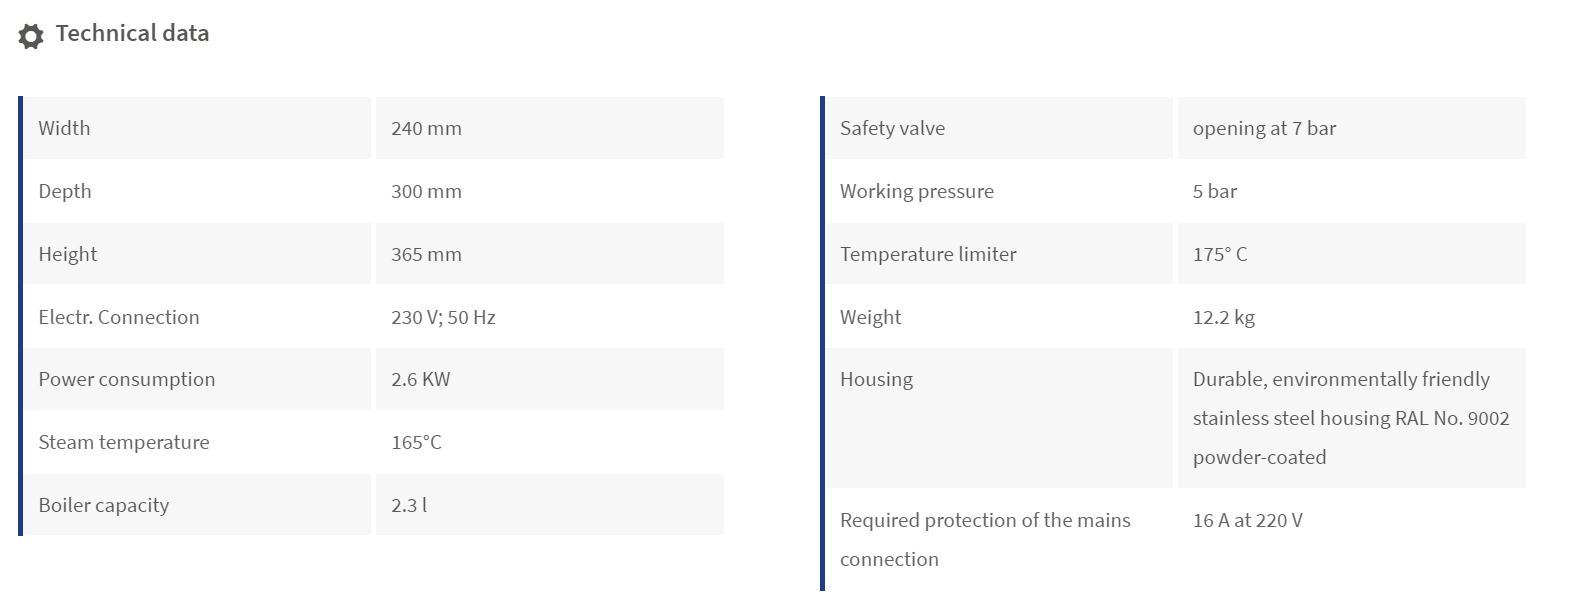Select the 240 mm width value
This screenshot has width=1572, height=596.
[426, 128]
